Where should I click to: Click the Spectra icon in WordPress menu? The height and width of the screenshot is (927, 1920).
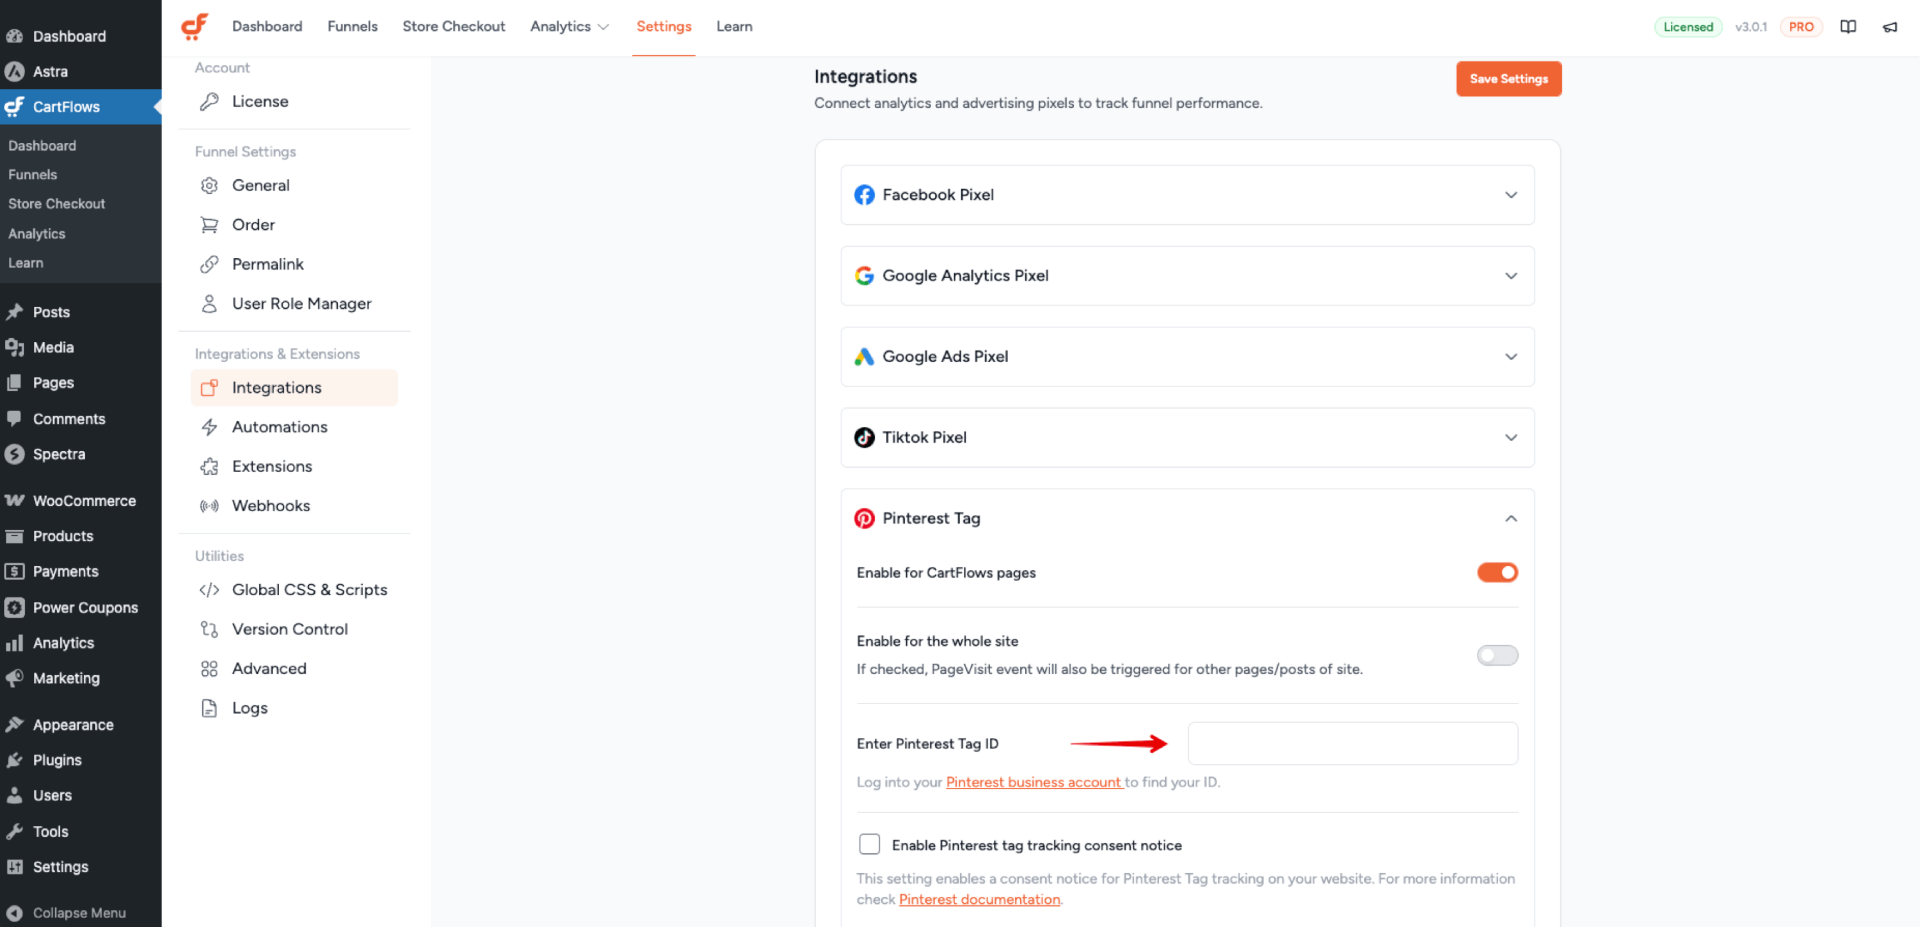pyautogui.click(x=15, y=454)
